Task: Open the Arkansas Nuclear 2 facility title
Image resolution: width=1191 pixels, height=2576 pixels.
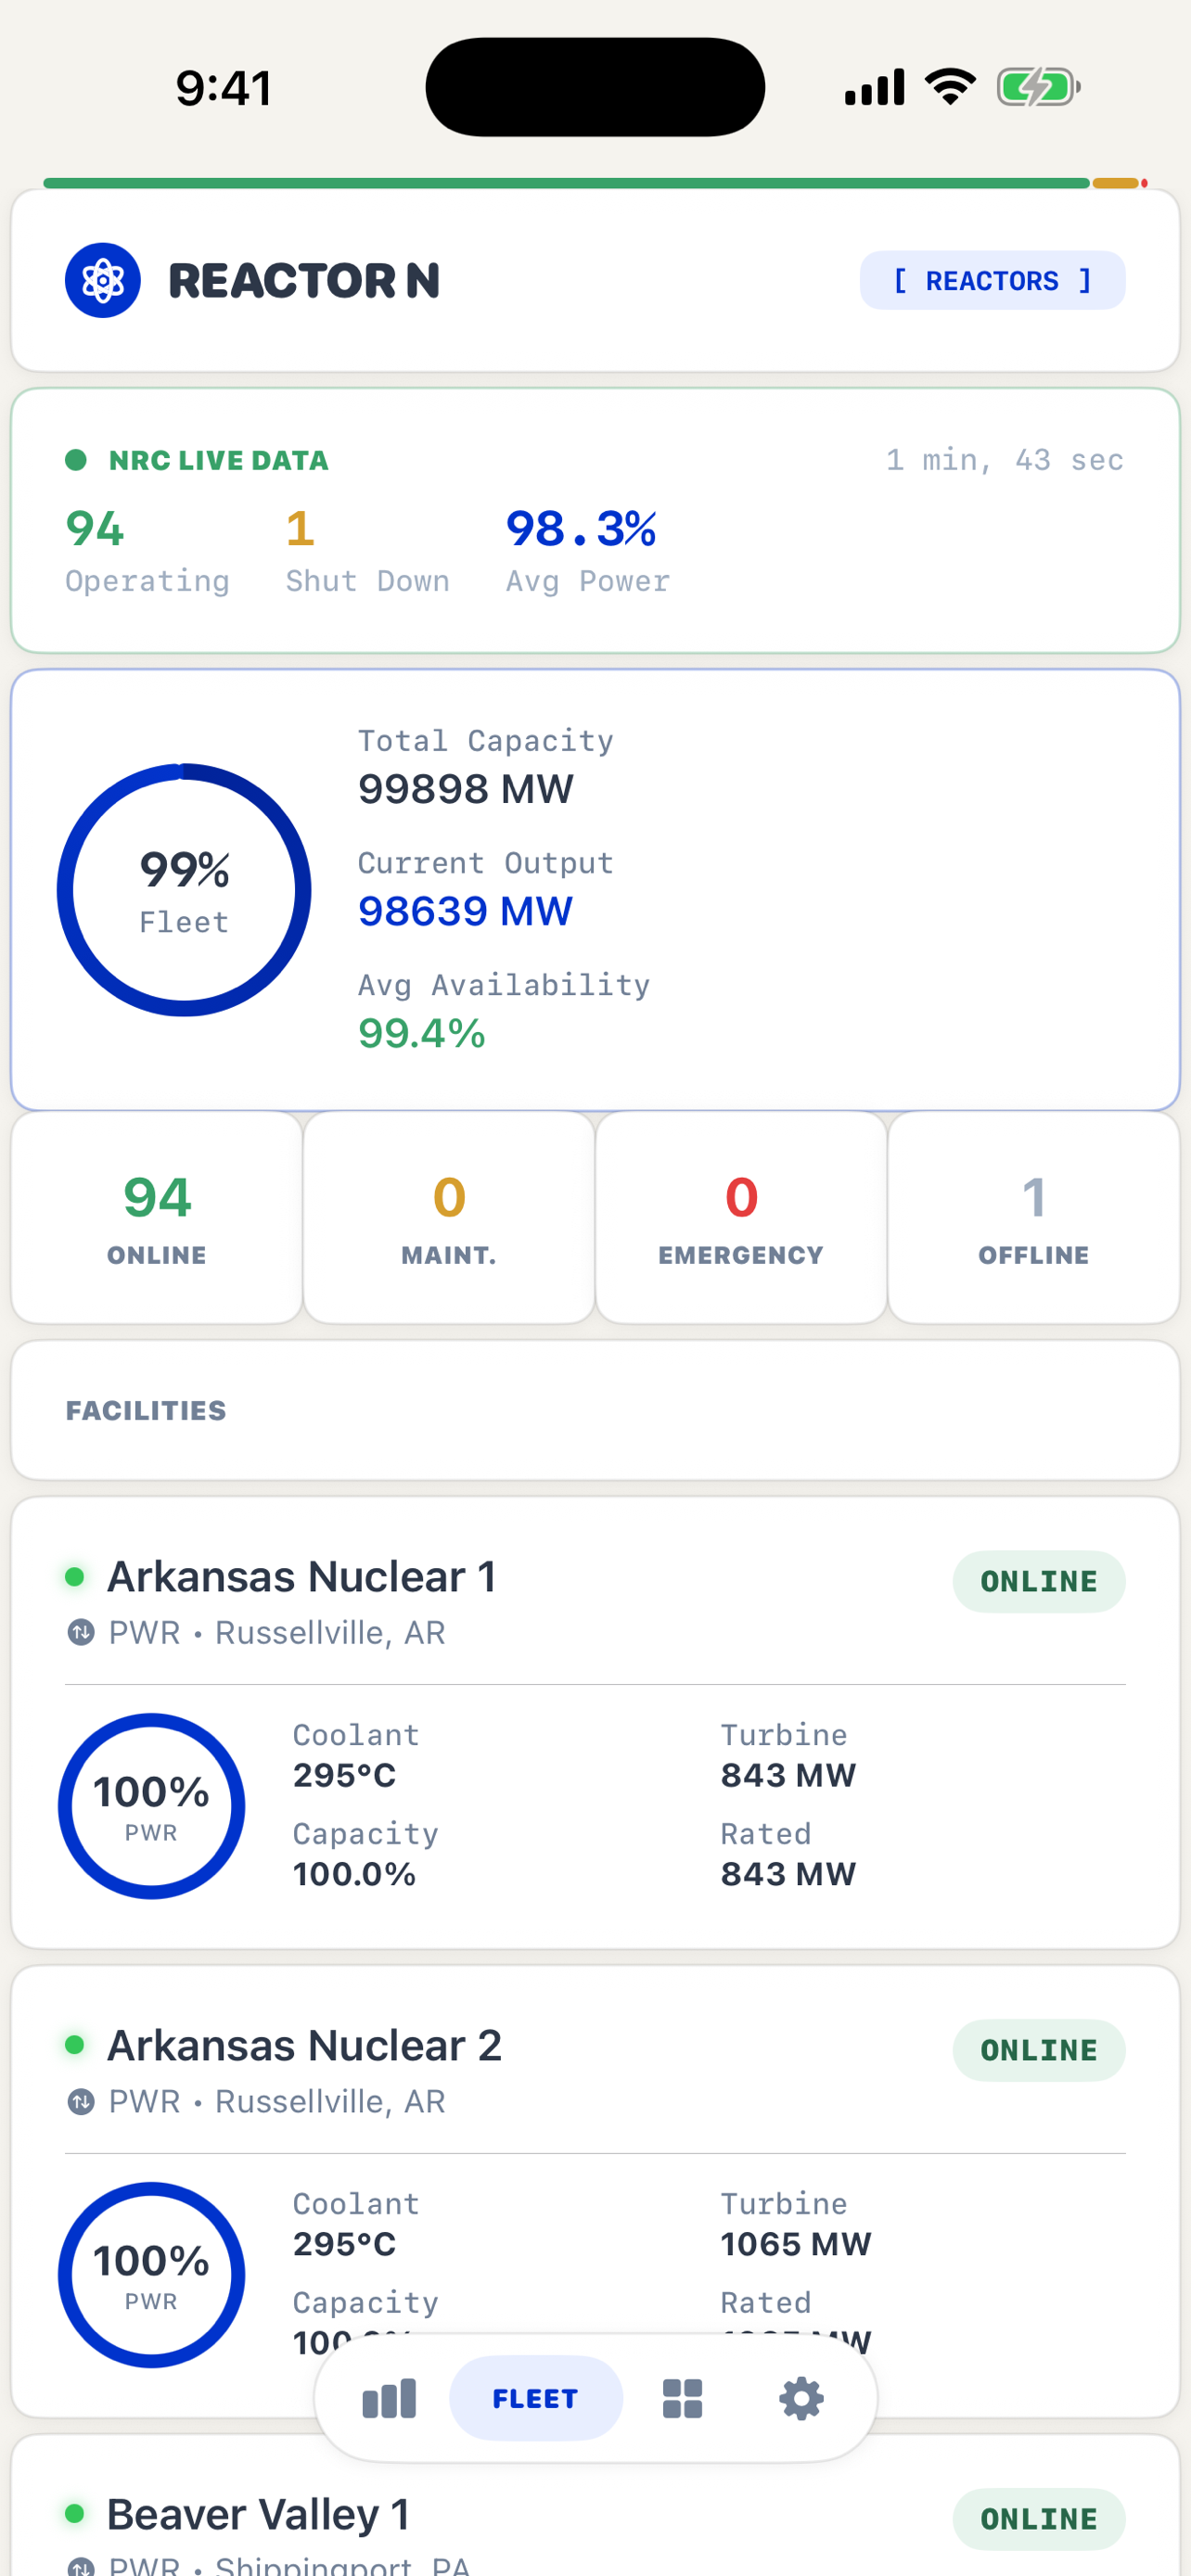Action: pyautogui.click(x=304, y=2045)
